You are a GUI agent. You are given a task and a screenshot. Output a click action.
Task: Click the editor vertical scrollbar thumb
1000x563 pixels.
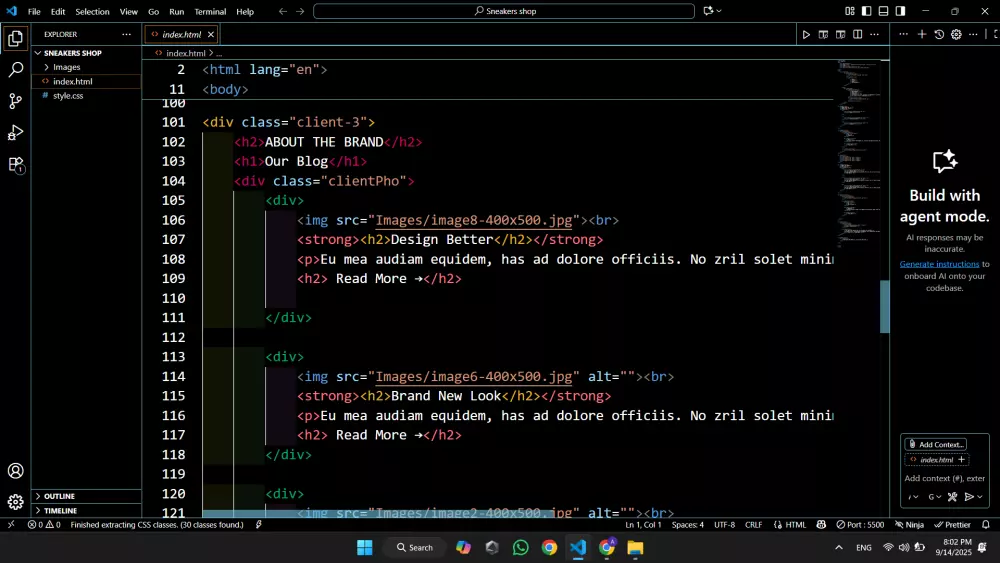click(884, 306)
